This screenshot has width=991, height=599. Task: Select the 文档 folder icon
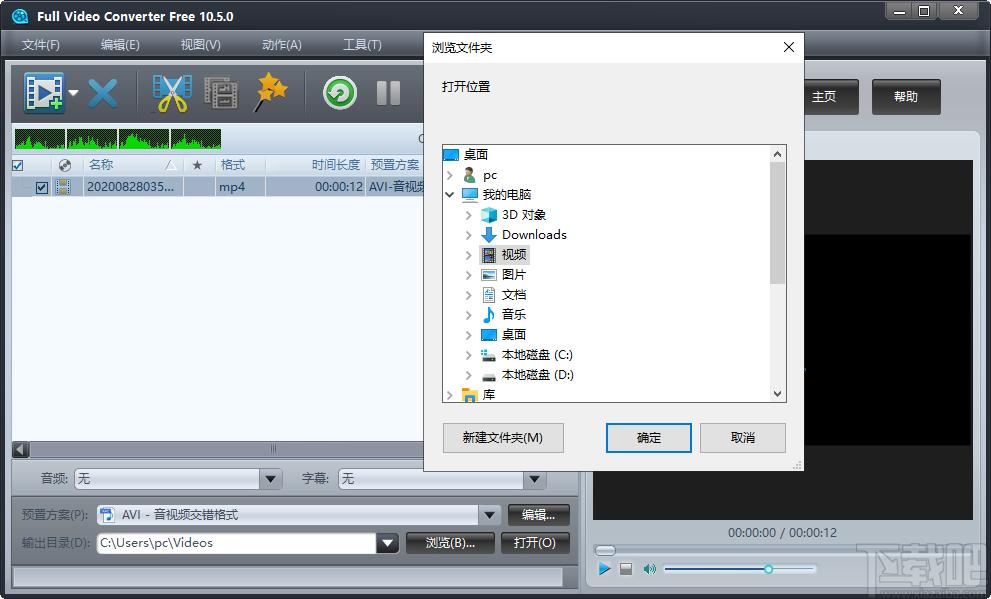[489, 295]
